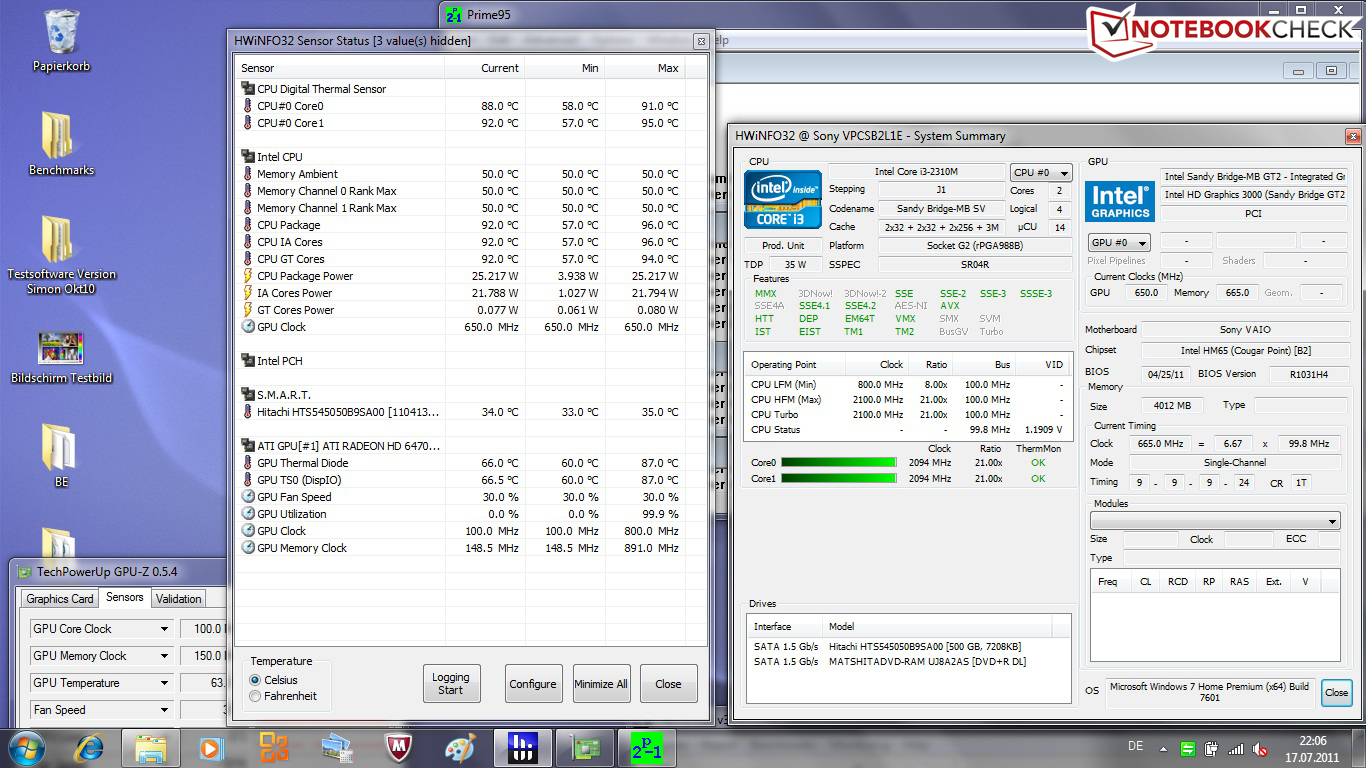1366x768 pixels.
Task: Open the Testsoftware Version Simon Okt10 folder
Action: point(62,254)
